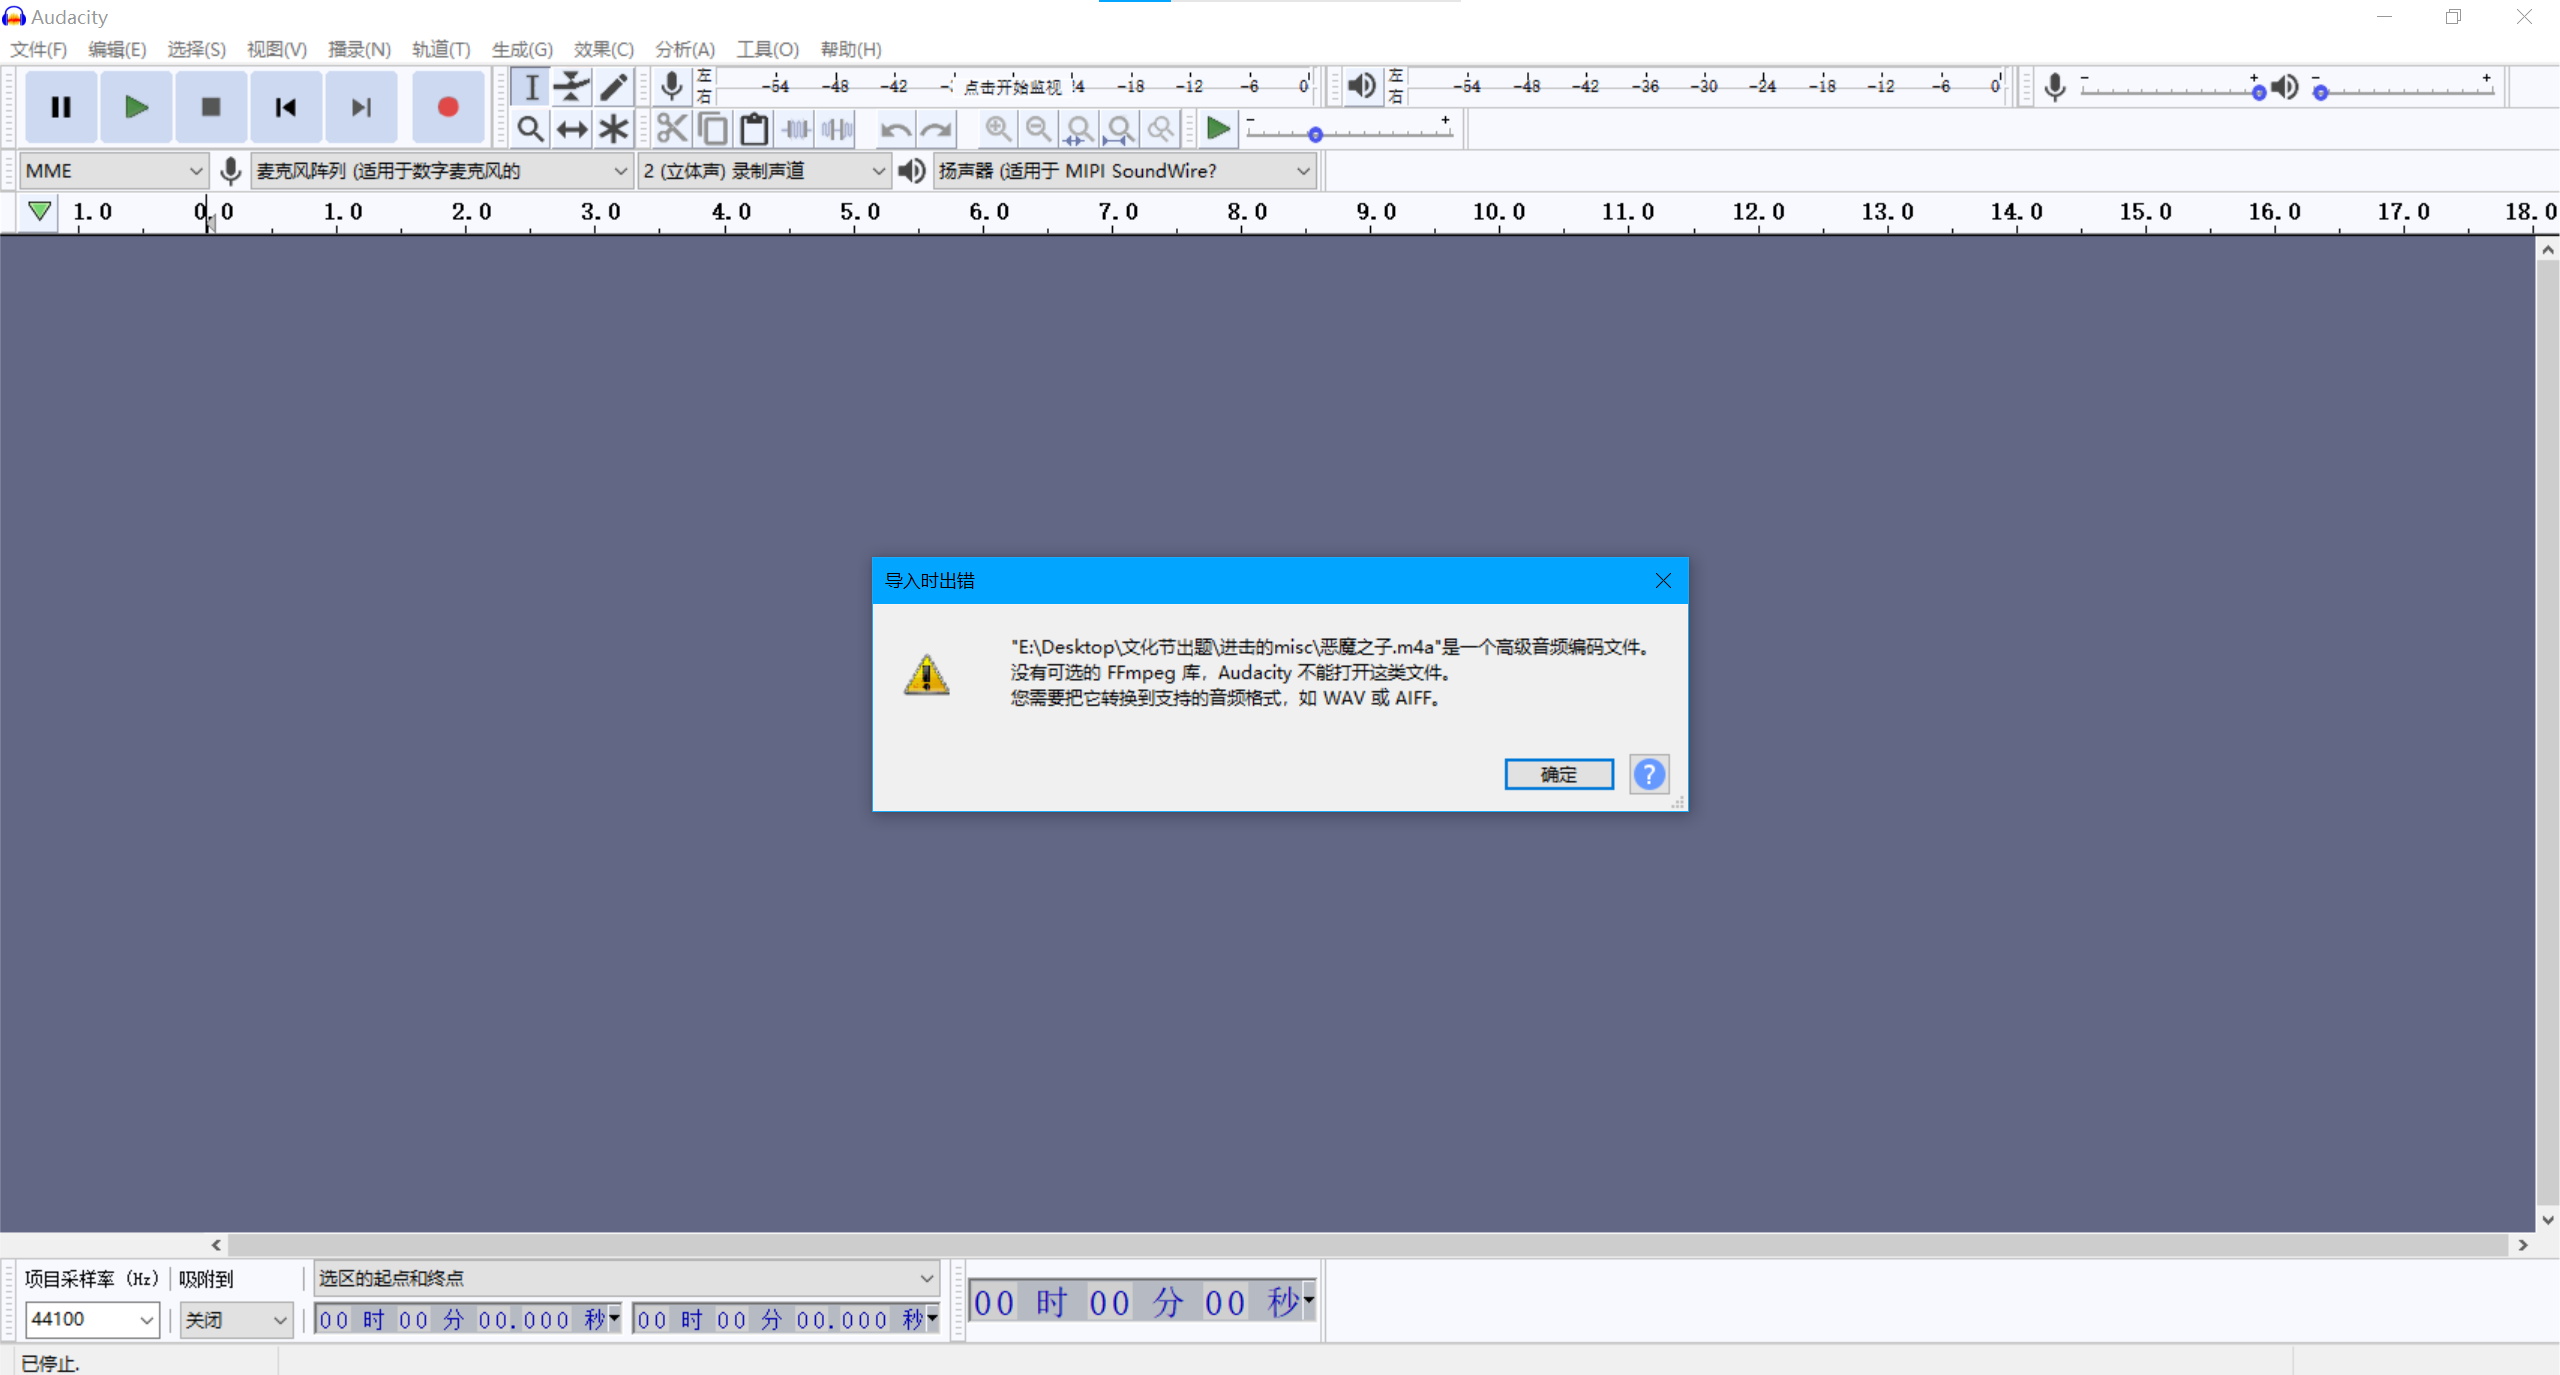Click the Cut scissors icon

(x=672, y=129)
